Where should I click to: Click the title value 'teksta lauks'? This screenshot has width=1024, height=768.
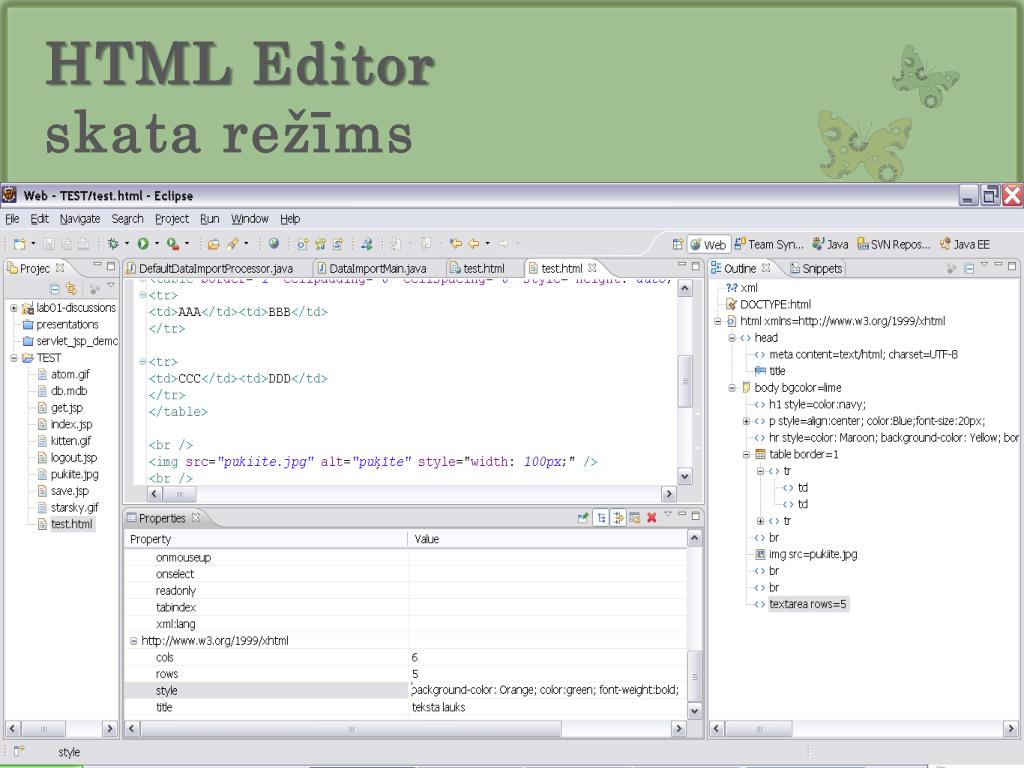pos(438,707)
